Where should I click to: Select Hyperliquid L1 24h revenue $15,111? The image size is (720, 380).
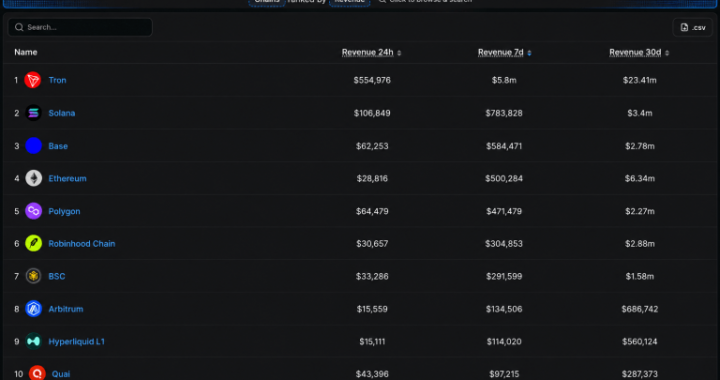pyautogui.click(x=372, y=341)
